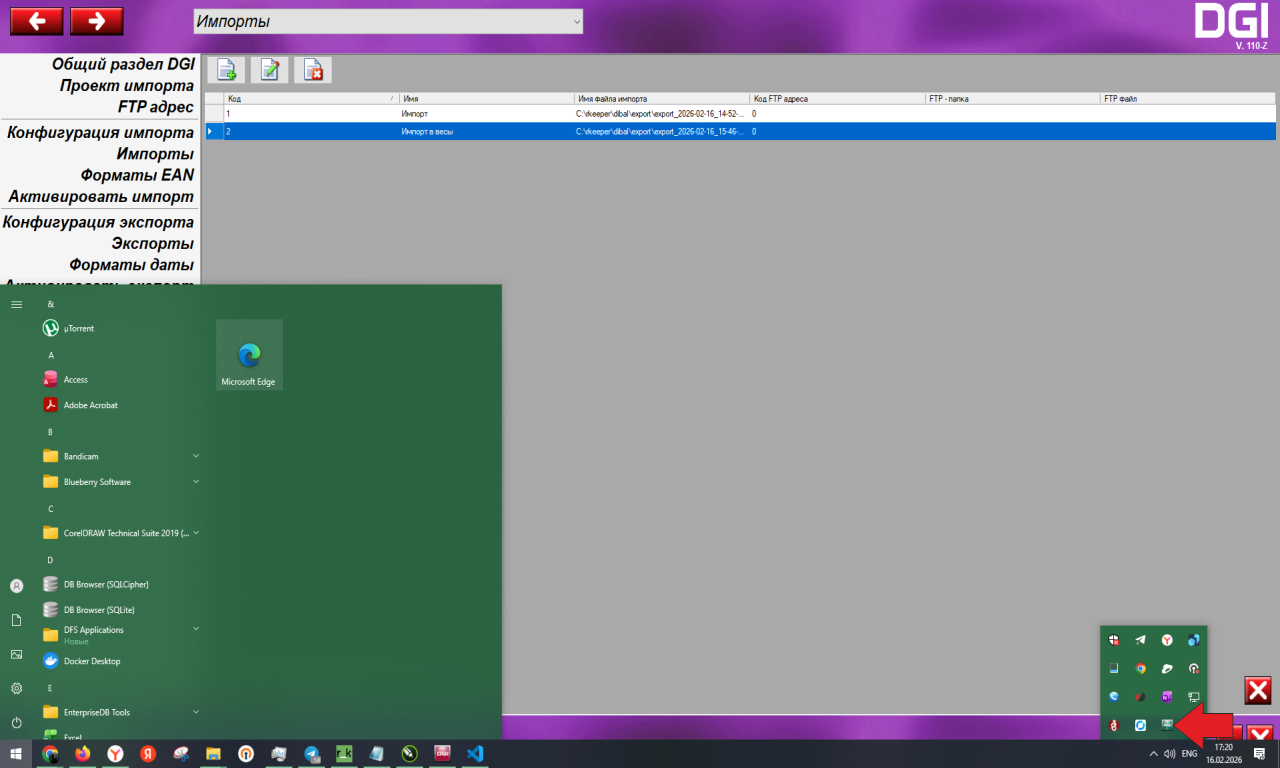Click the Telegram icon in tray popup
The width and height of the screenshot is (1280, 768).
pos(1140,640)
